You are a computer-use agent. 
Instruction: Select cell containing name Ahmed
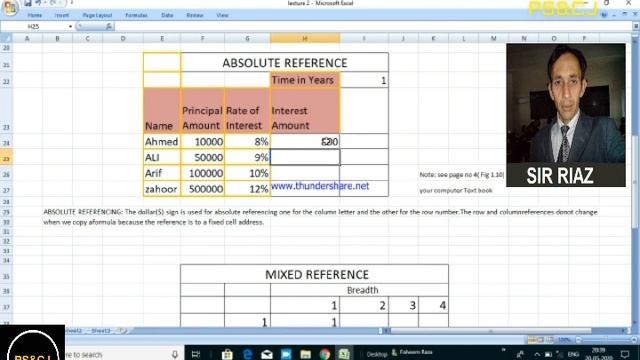coord(162,142)
